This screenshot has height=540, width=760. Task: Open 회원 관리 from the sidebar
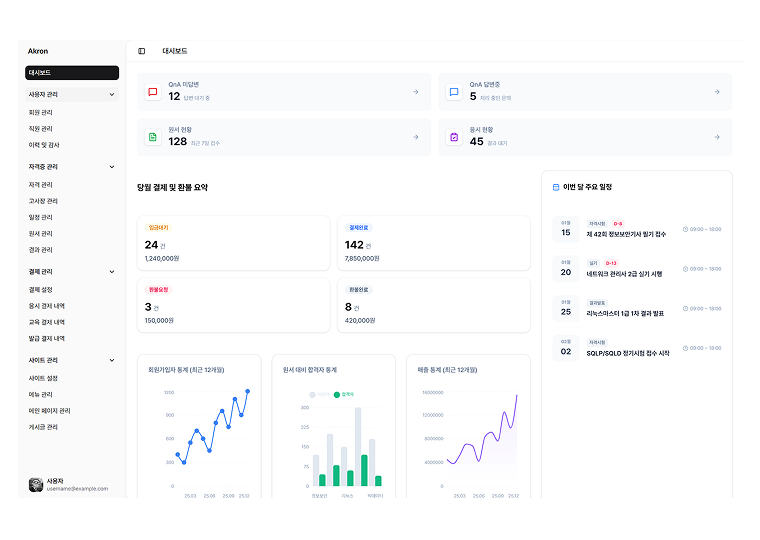pos(41,112)
